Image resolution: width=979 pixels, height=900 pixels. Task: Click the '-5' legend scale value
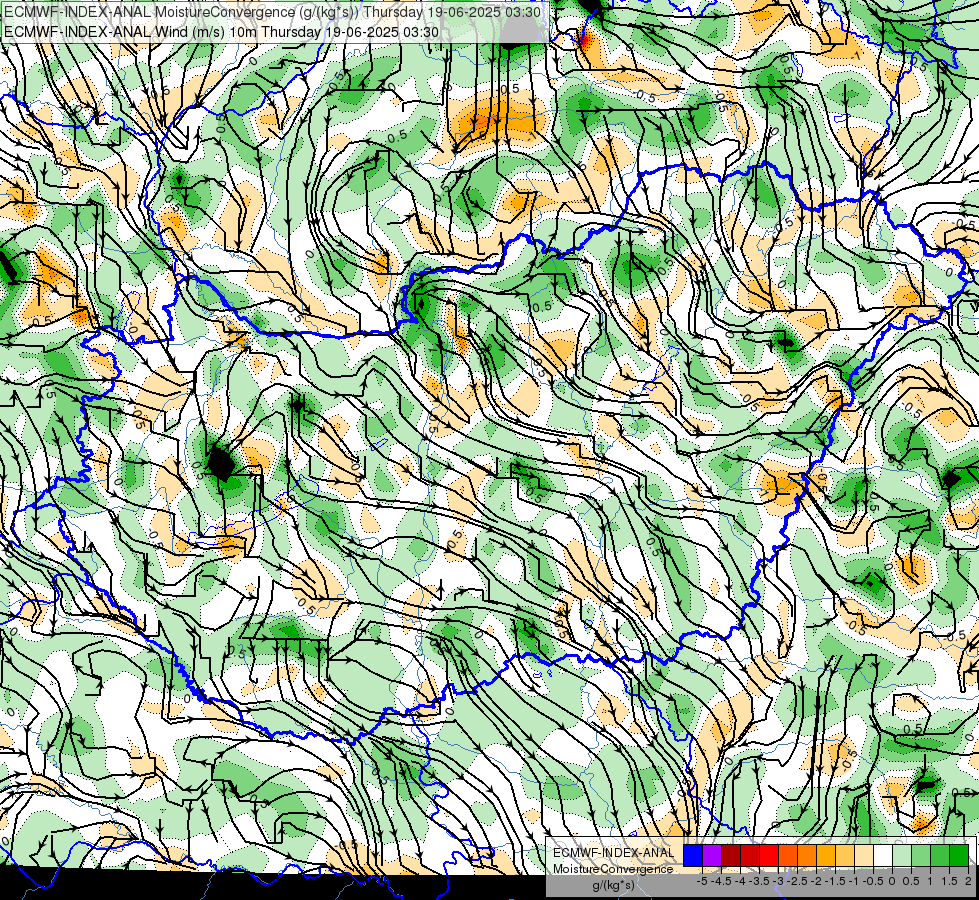click(x=704, y=881)
